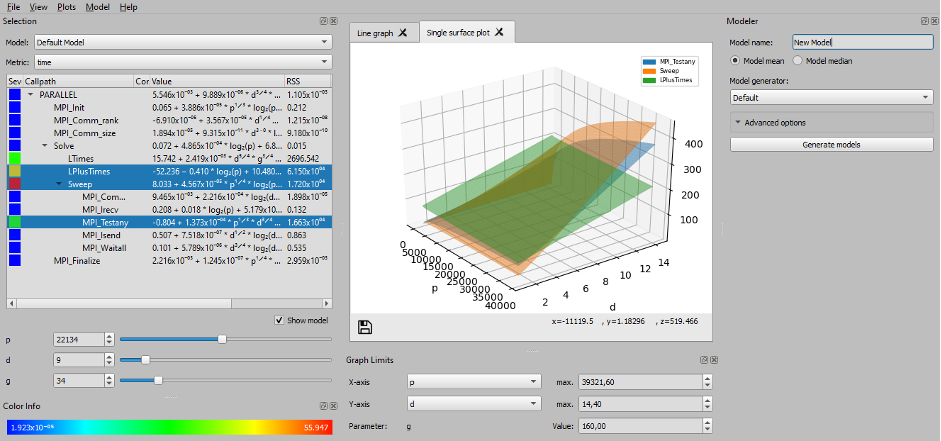Viewport: 941px width, 441px height.
Task: Select the LPlusTimes callpath row
Action: (169, 171)
